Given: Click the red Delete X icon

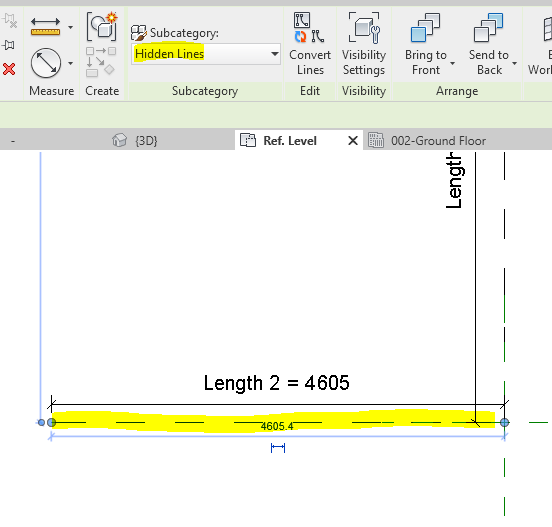Looking at the screenshot, I should coord(9,69).
